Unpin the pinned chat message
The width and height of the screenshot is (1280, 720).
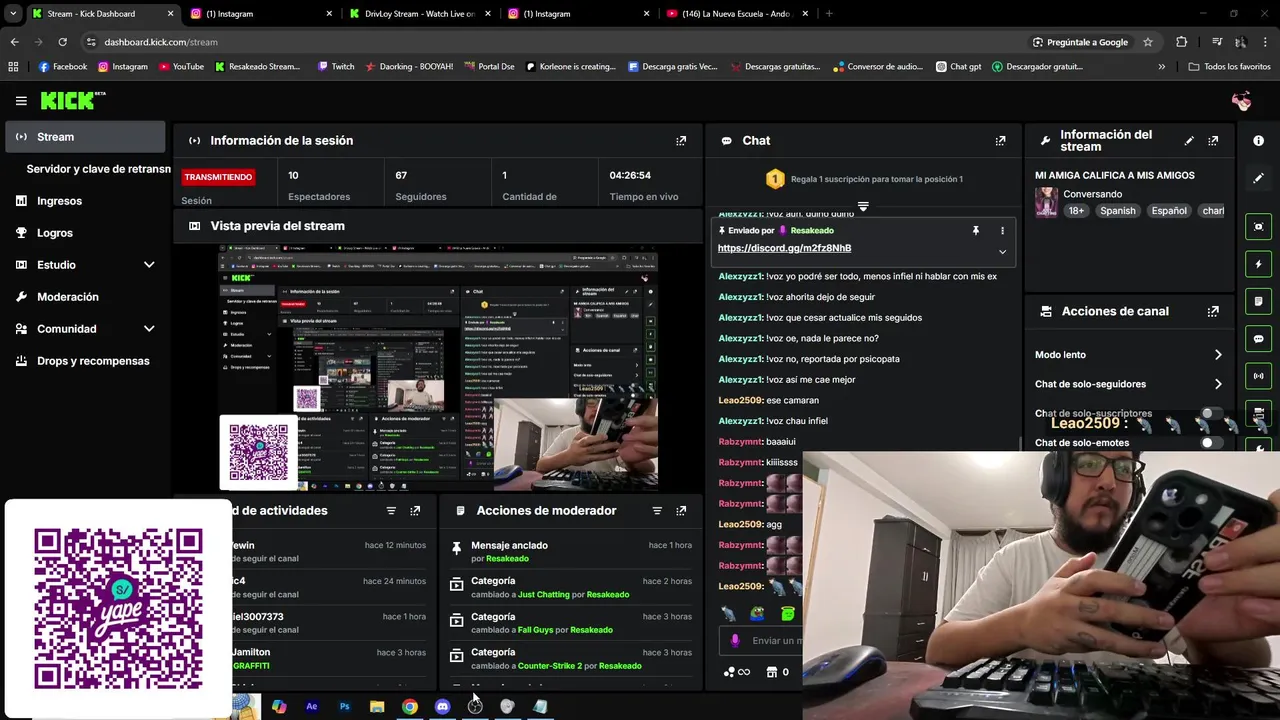click(x=976, y=231)
